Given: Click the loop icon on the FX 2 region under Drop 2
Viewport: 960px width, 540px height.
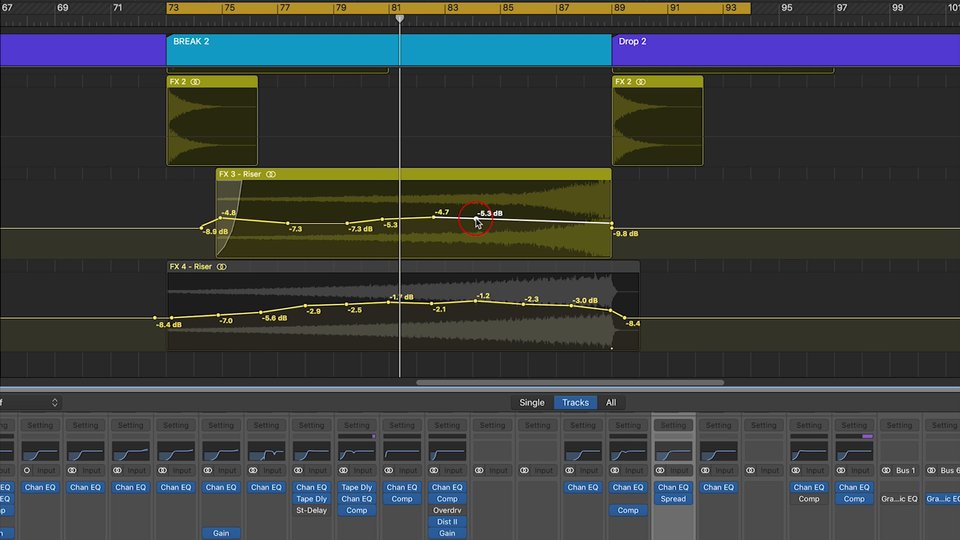Looking at the screenshot, I should pyautogui.click(x=640, y=81).
